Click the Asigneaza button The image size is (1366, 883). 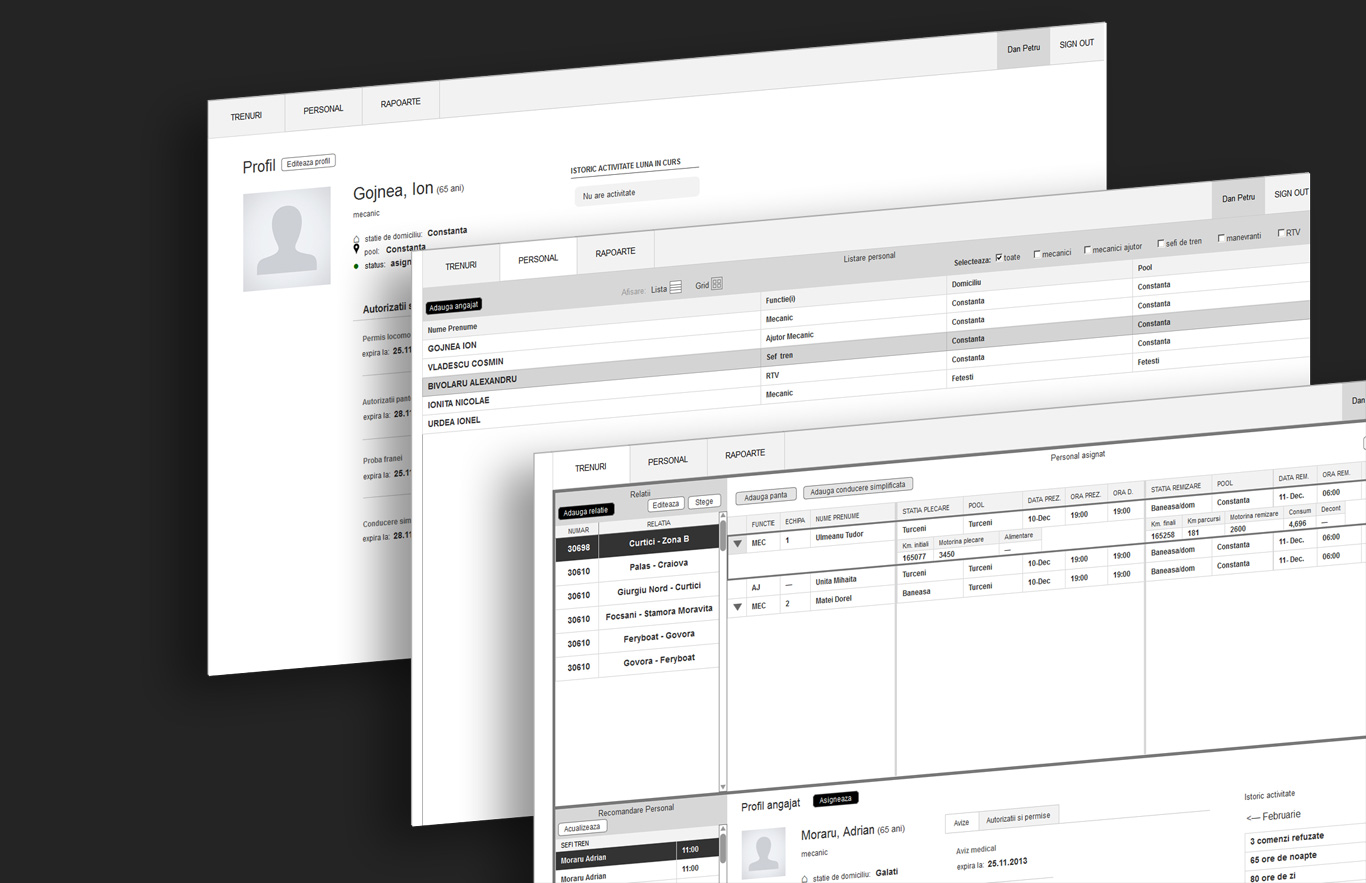pyautogui.click(x=835, y=799)
